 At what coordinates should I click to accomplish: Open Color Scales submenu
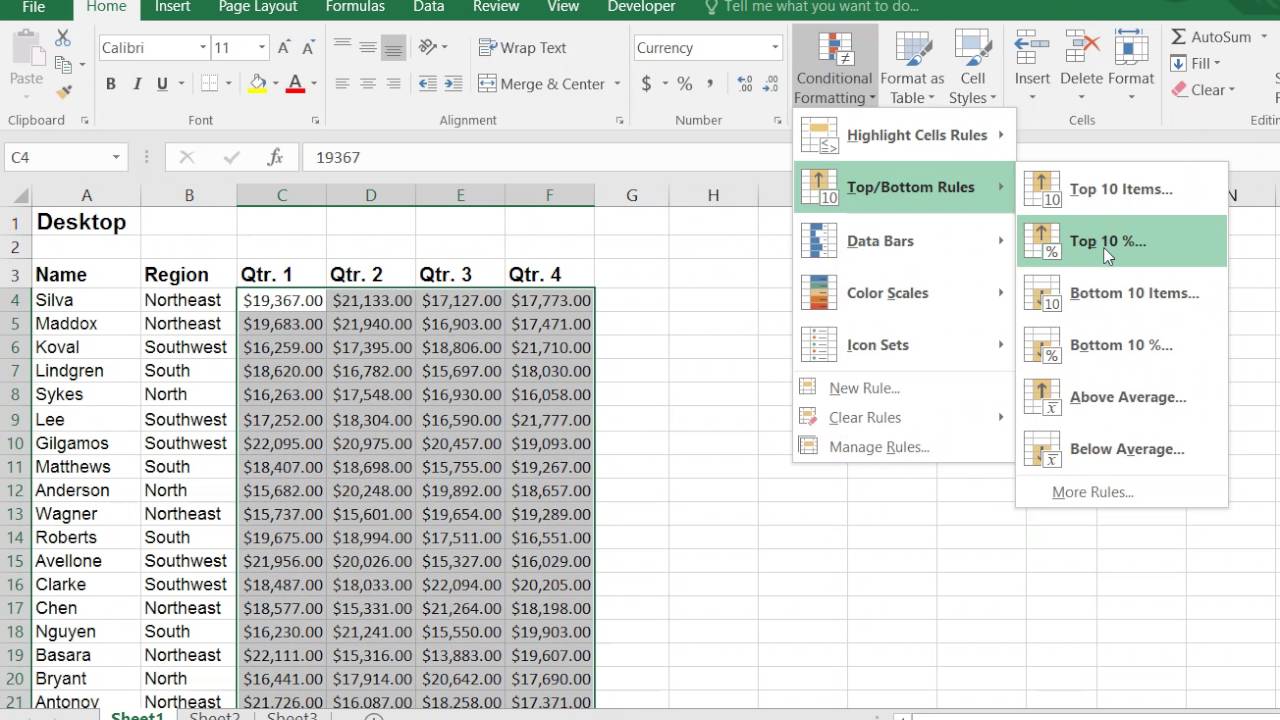(x=904, y=293)
